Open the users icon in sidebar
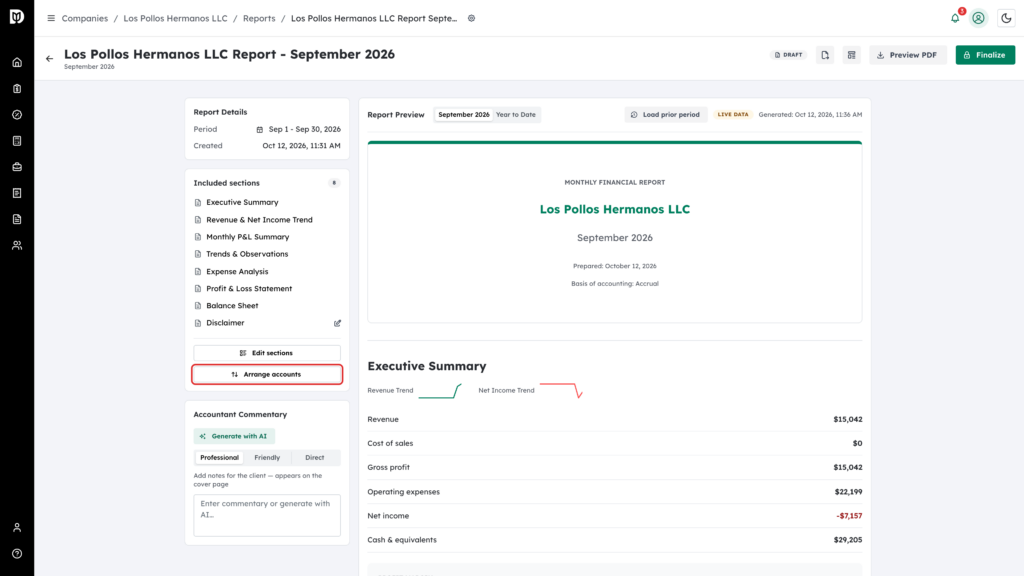The image size is (1024, 576). pos(17,246)
